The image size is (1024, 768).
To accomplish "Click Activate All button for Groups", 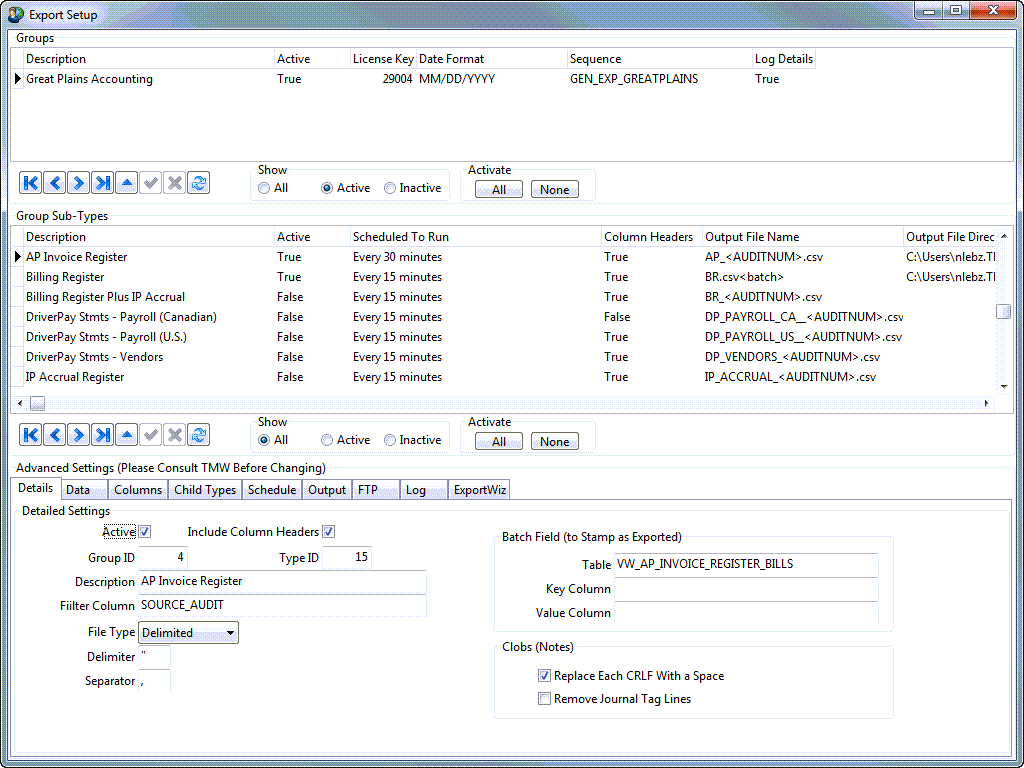I will coord(499,190).
